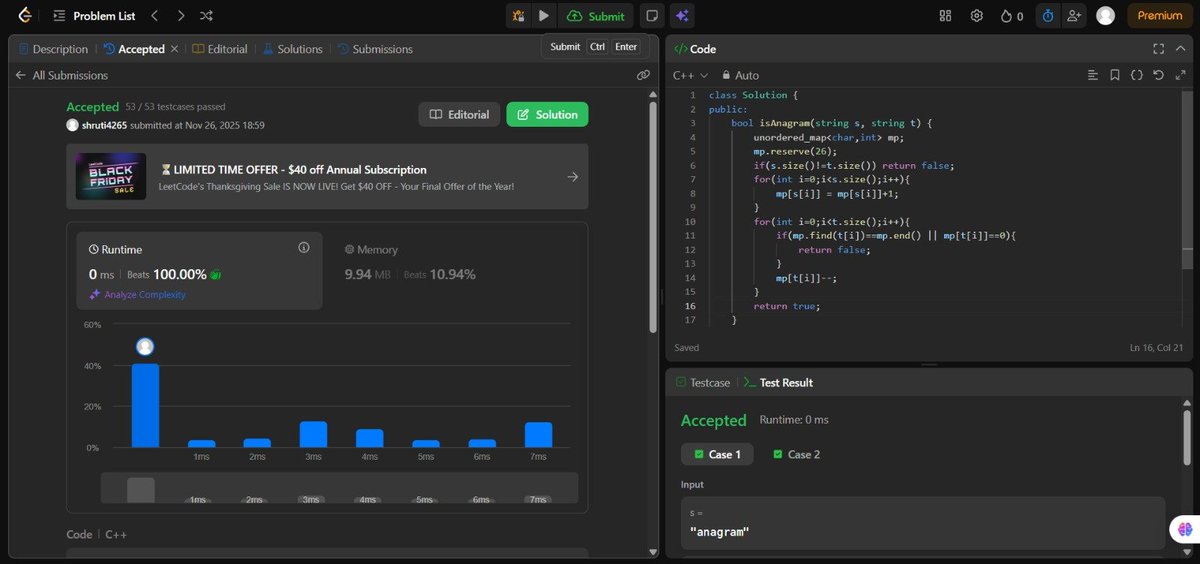This screenshot has width=1200, height=564.
Task: Open the notes icon beside Submit
Action: pos(652,16)
